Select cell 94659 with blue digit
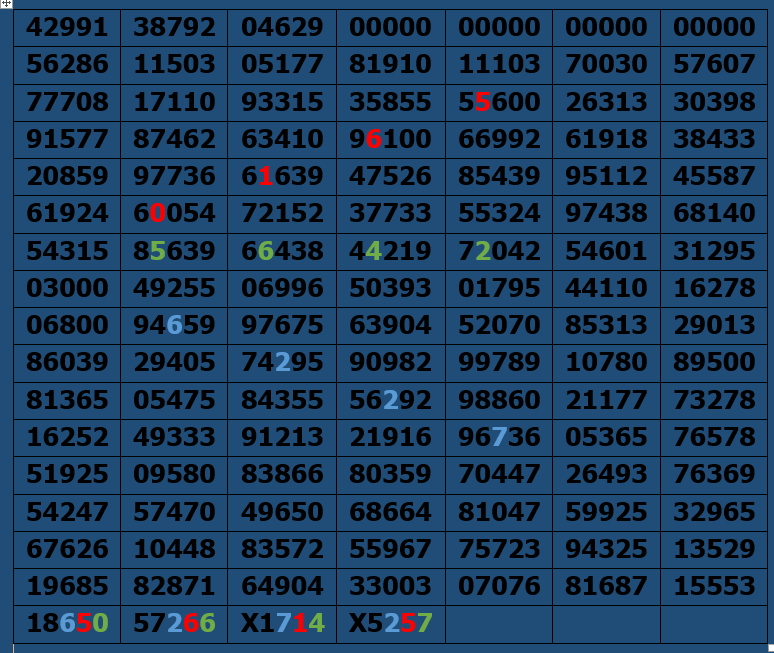This screenshot has width=774, height=653. coord(174,326)
